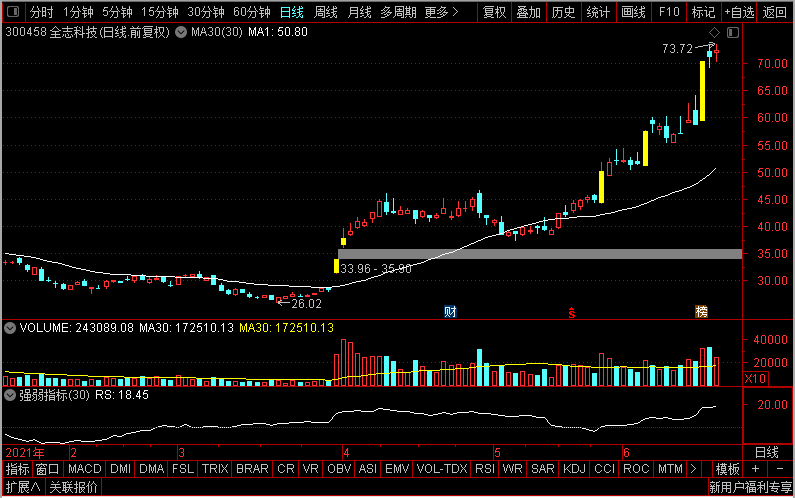
Task: Select the ROC indicator
Action: 636,469
